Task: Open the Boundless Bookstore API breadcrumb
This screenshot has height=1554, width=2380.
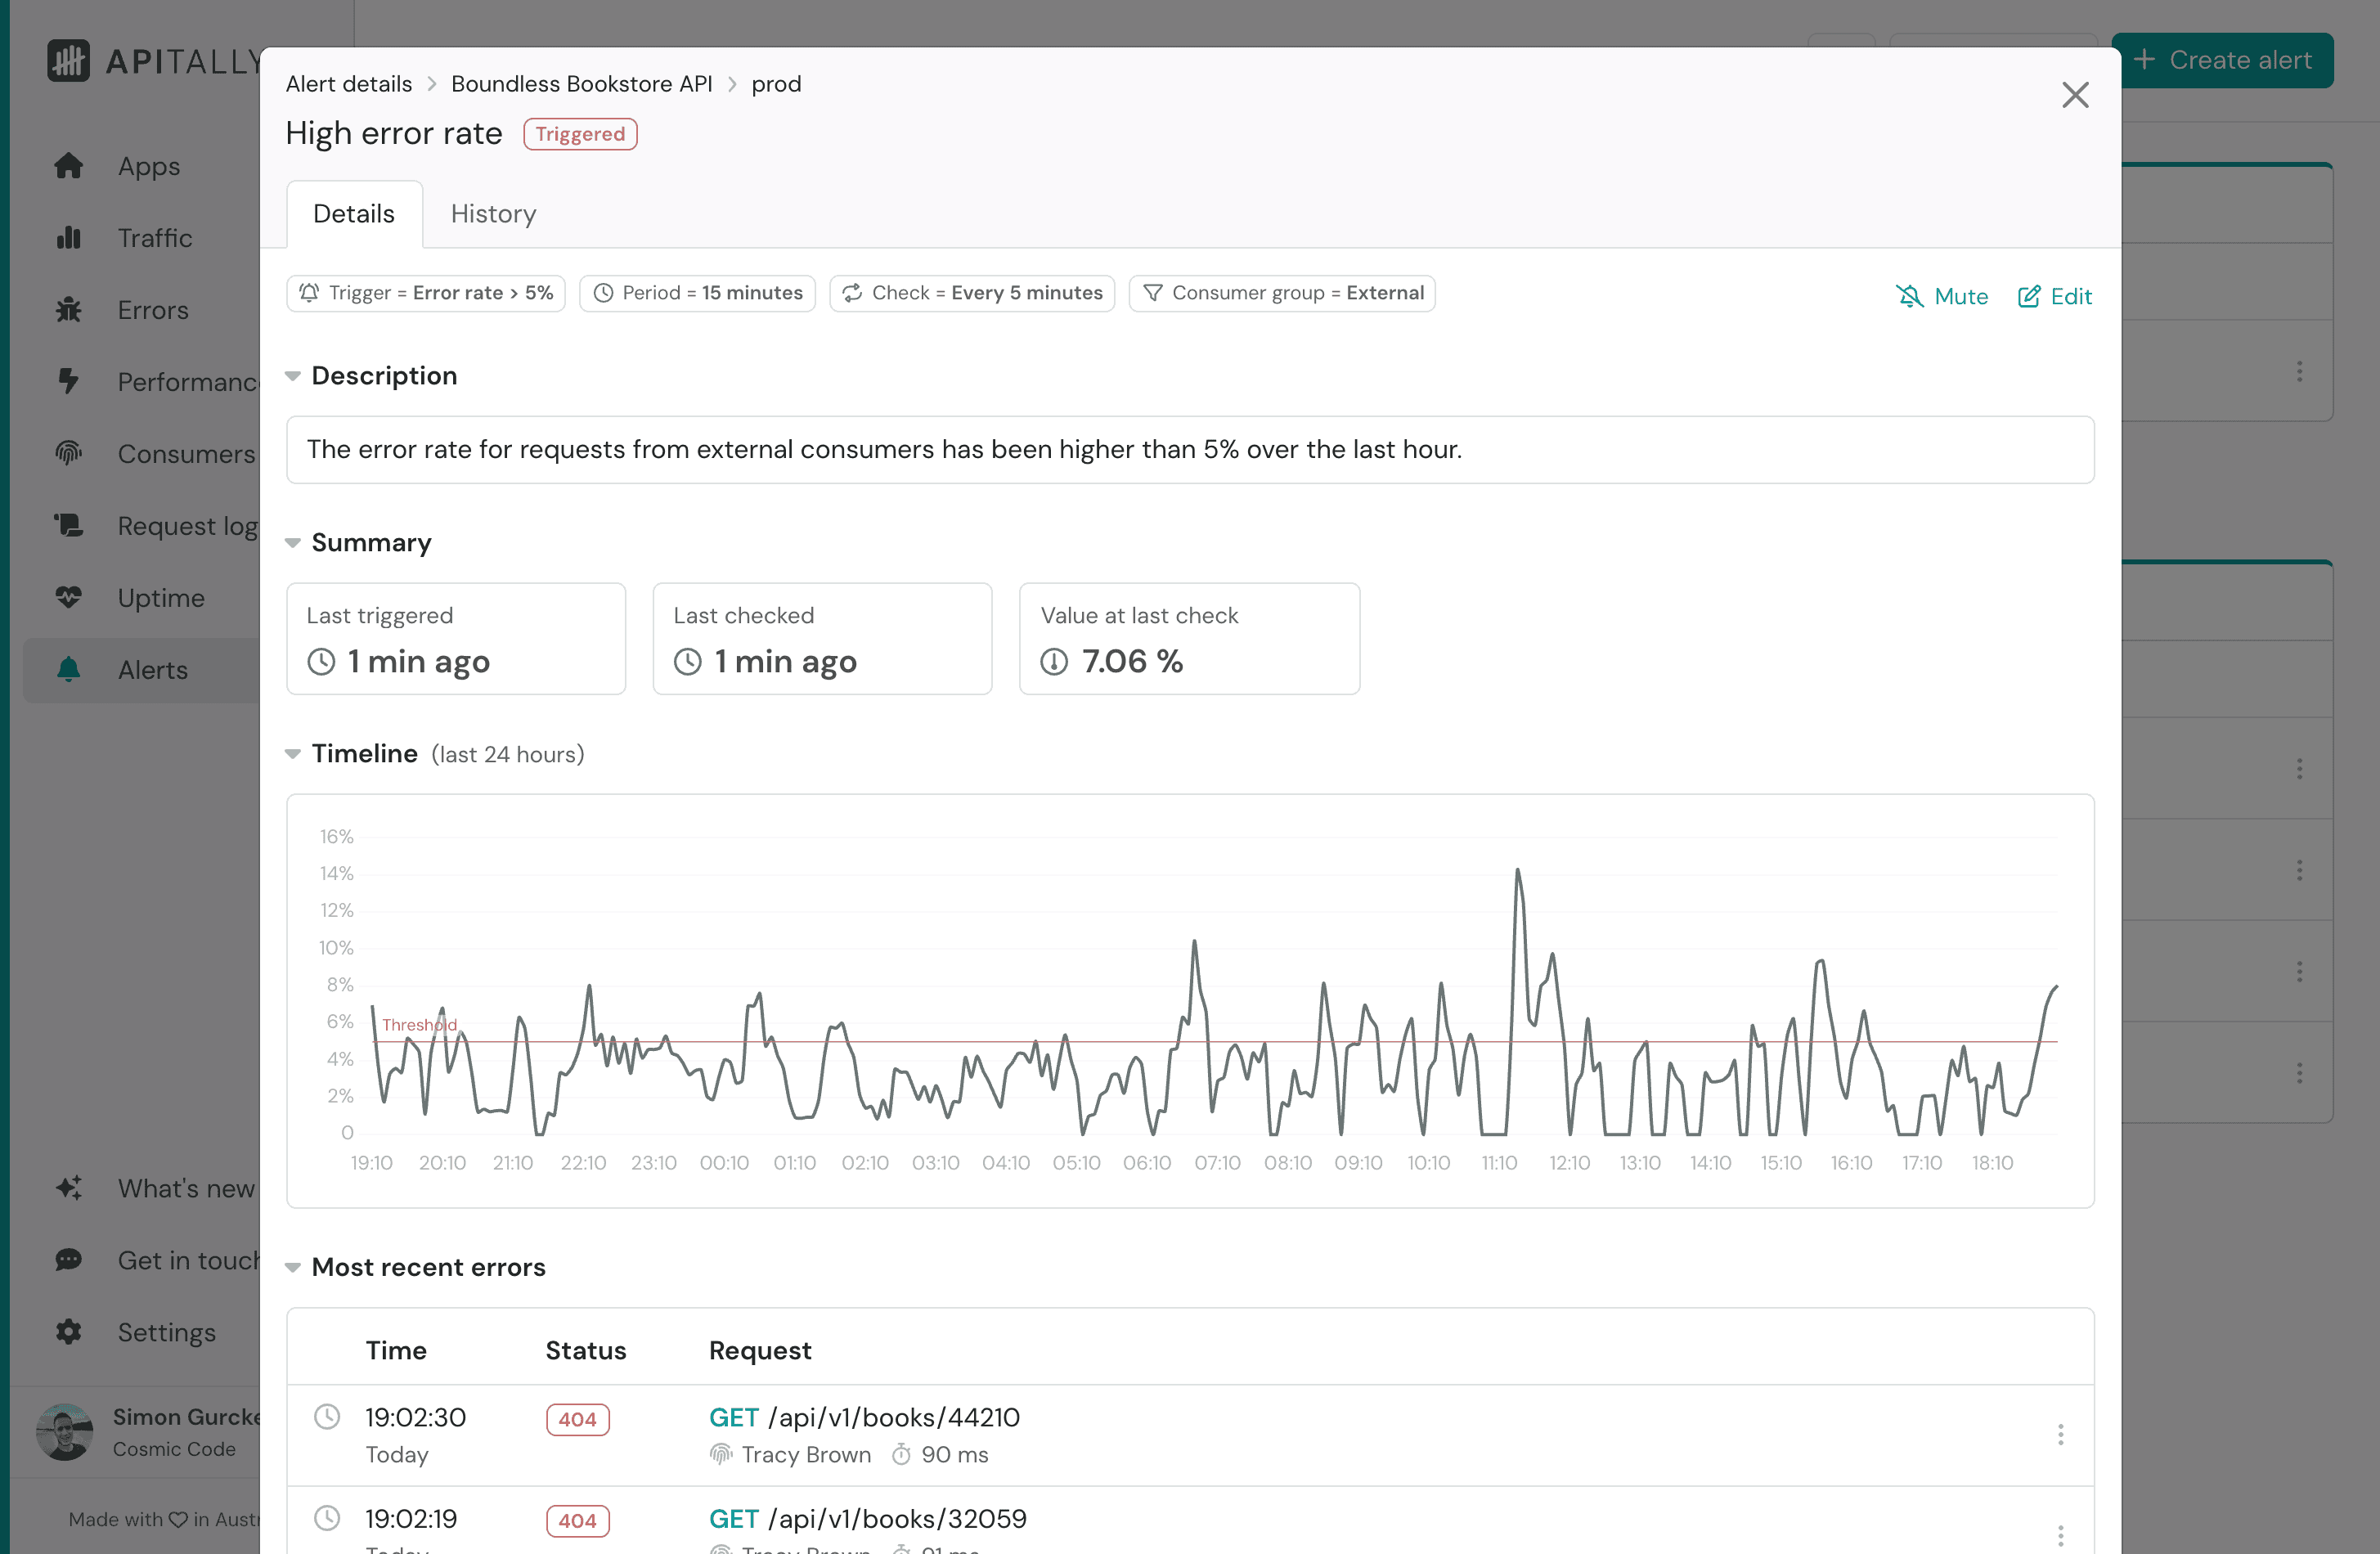Action: (582, 84)
